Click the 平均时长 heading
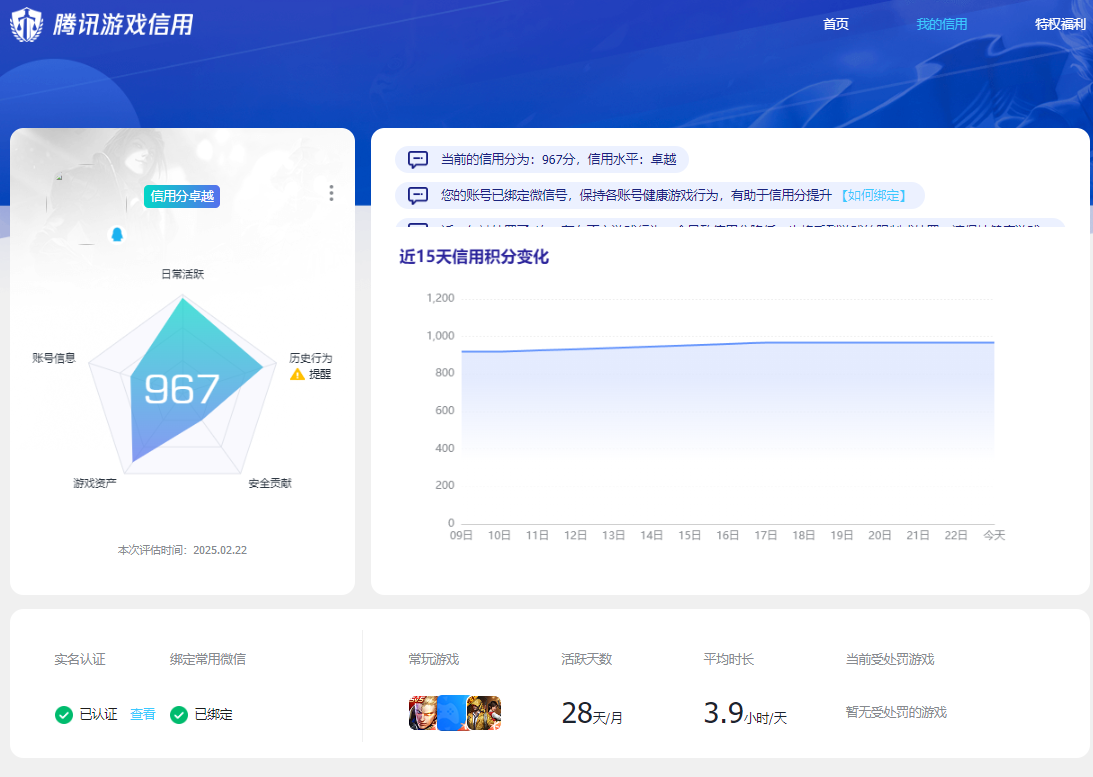The width and height of the screenshot is (1093, 777). [728, 659]
